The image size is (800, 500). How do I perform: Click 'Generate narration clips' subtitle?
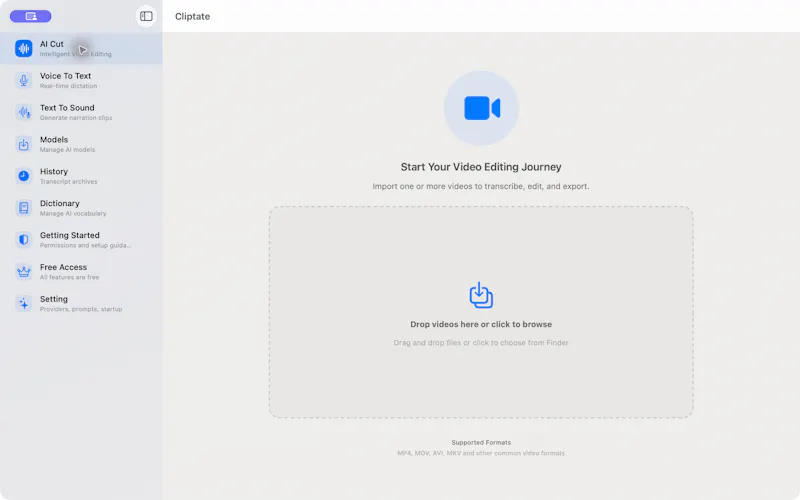point(76,118)
